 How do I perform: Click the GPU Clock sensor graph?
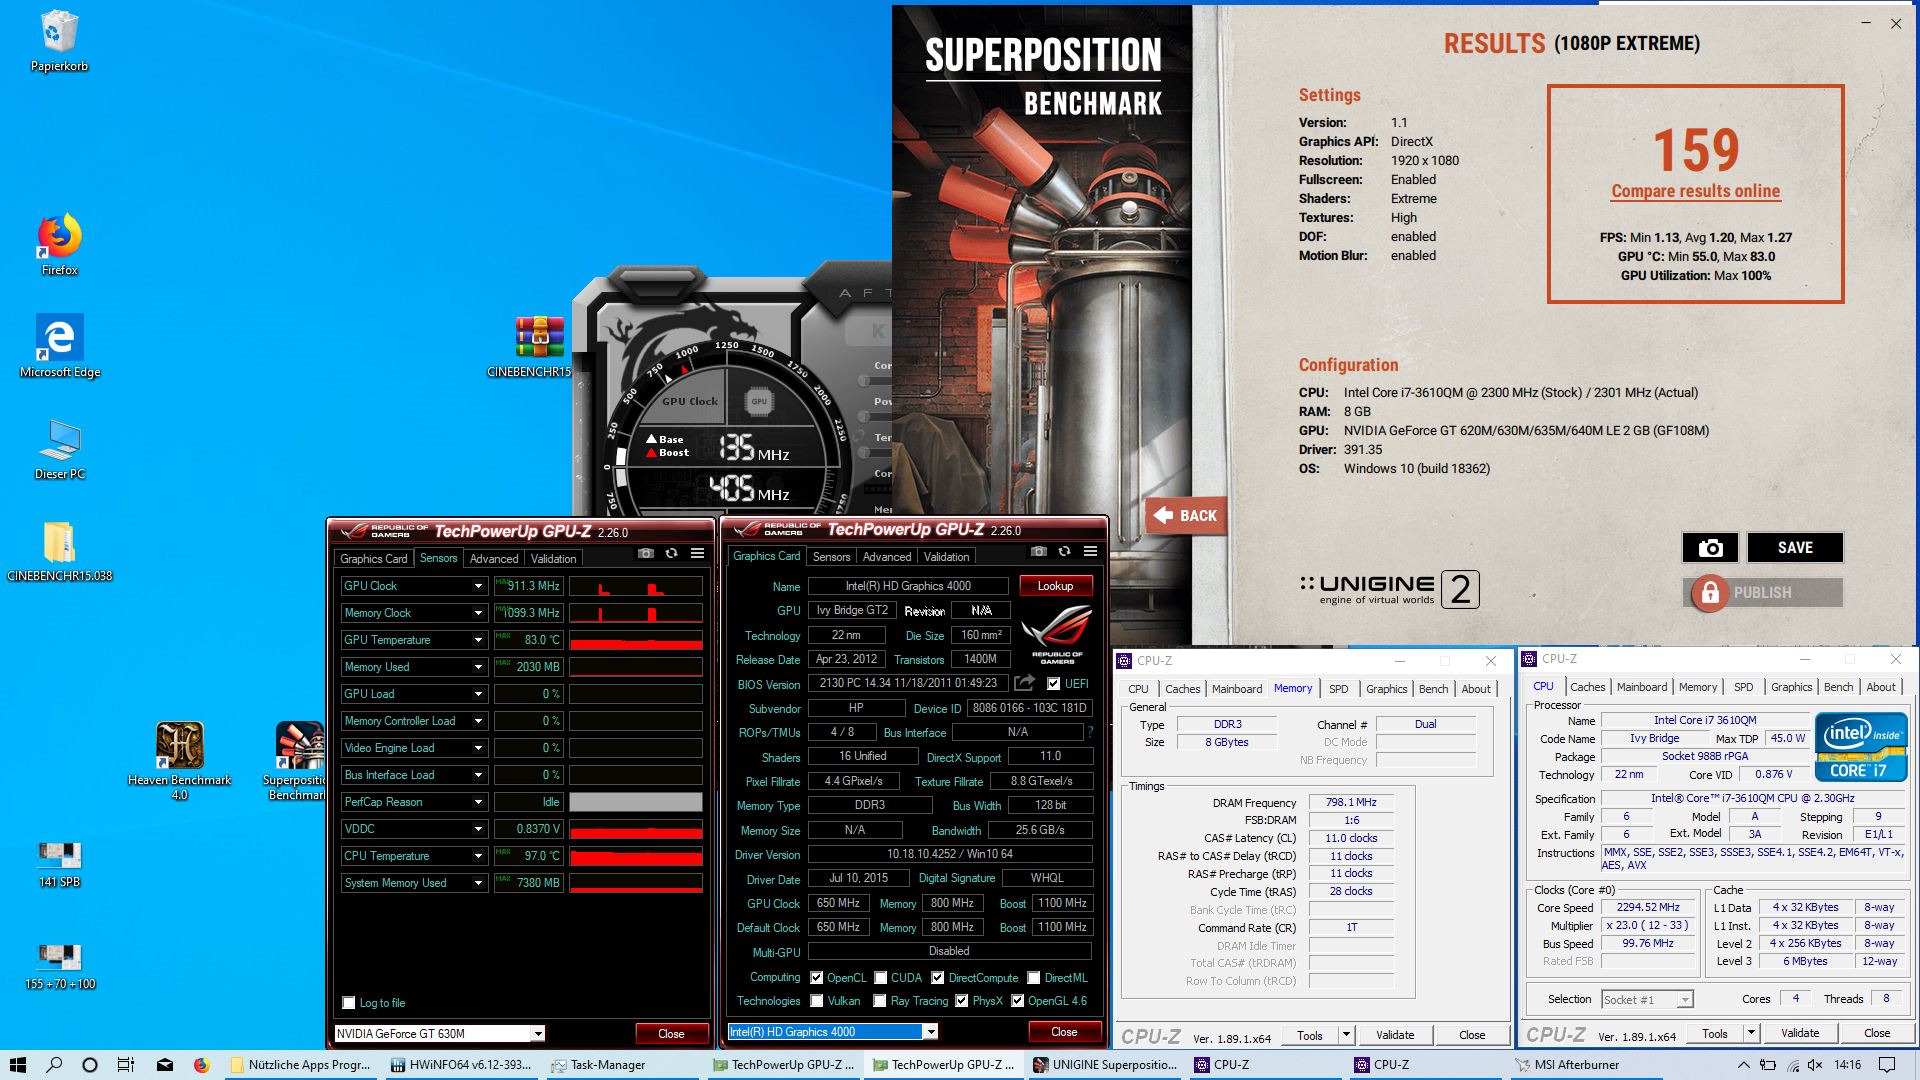pos(636,586)
